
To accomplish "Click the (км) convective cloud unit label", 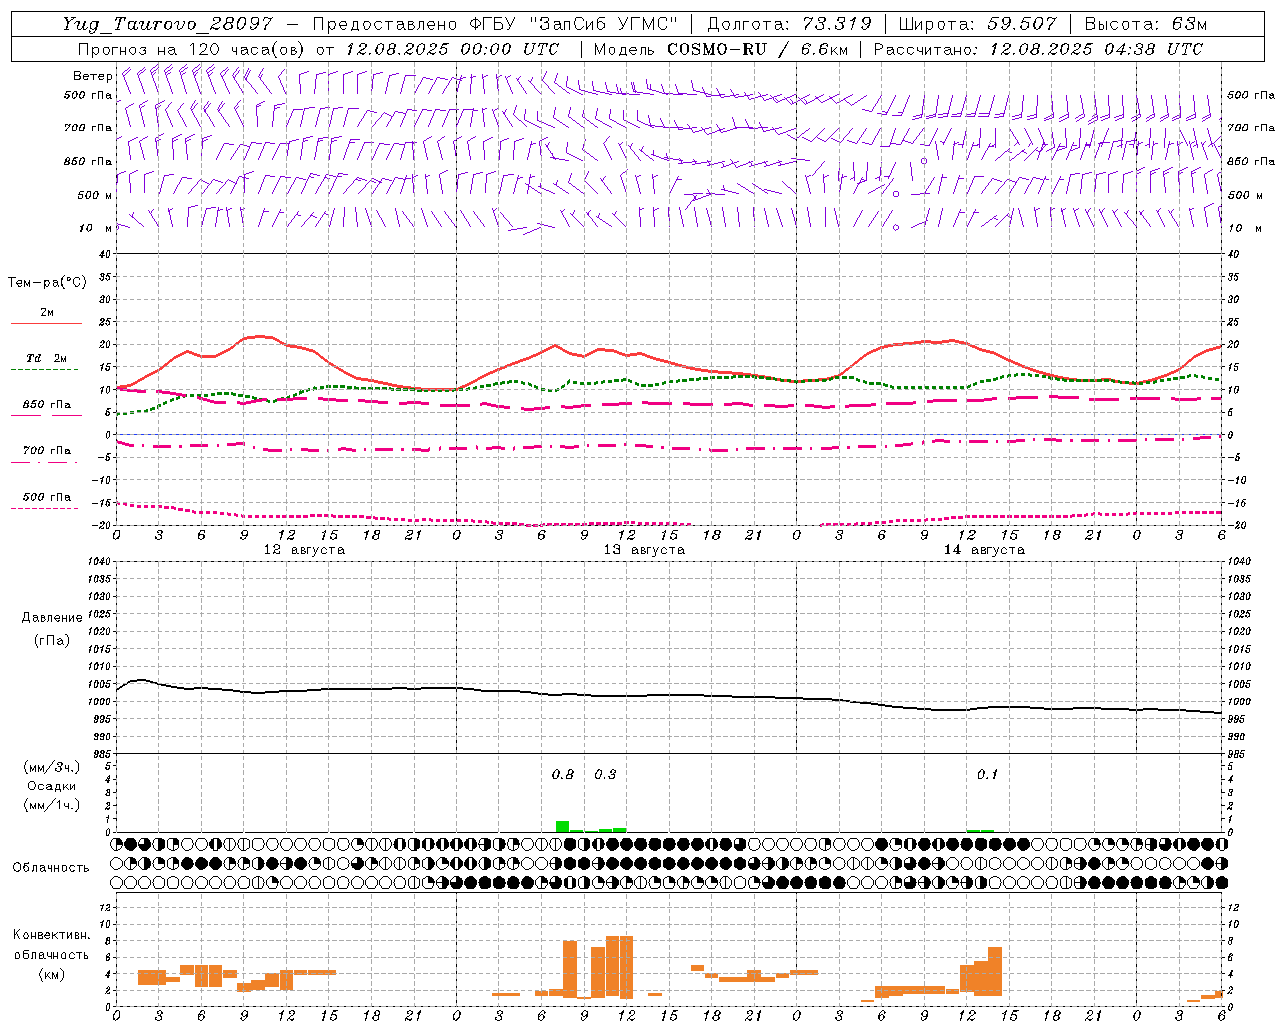I will pyautogui.click(x=51, y=974).
